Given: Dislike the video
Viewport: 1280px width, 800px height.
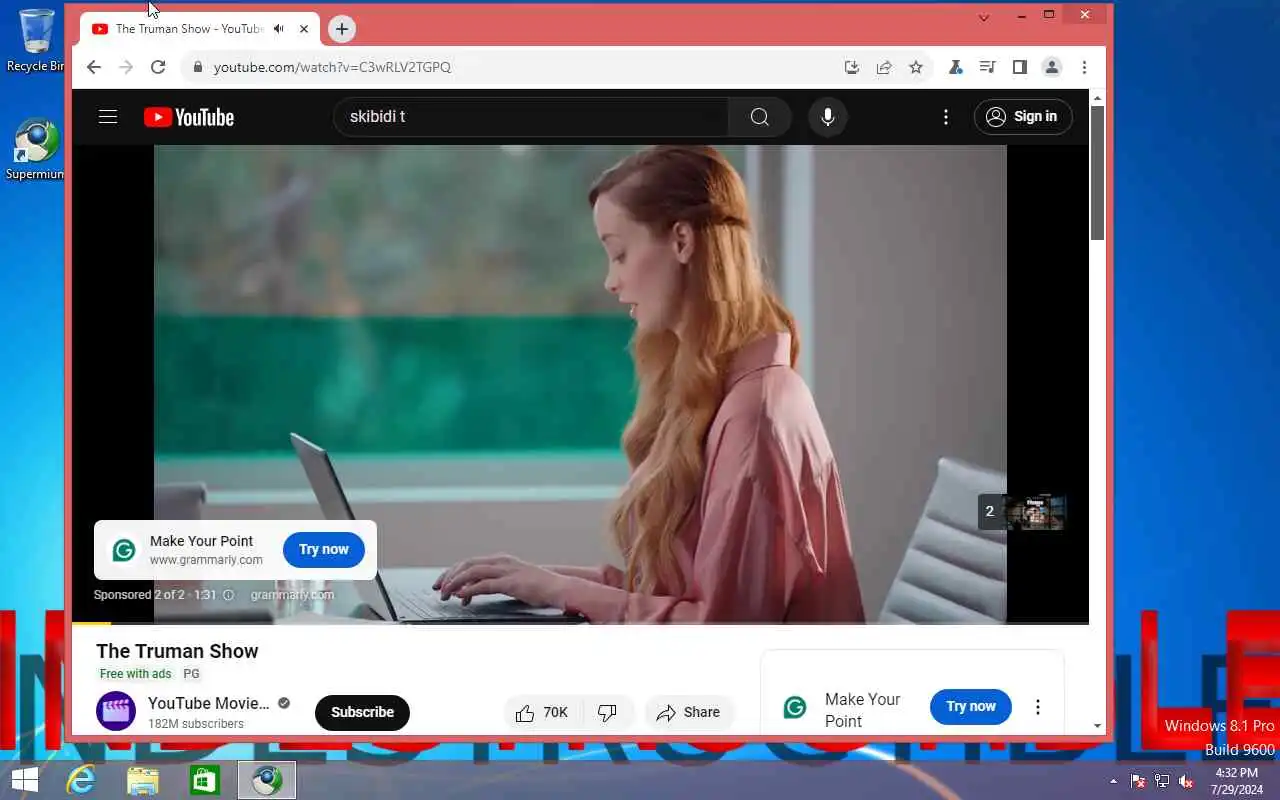Looking at the screenshot, I should [x=607, y=712].
